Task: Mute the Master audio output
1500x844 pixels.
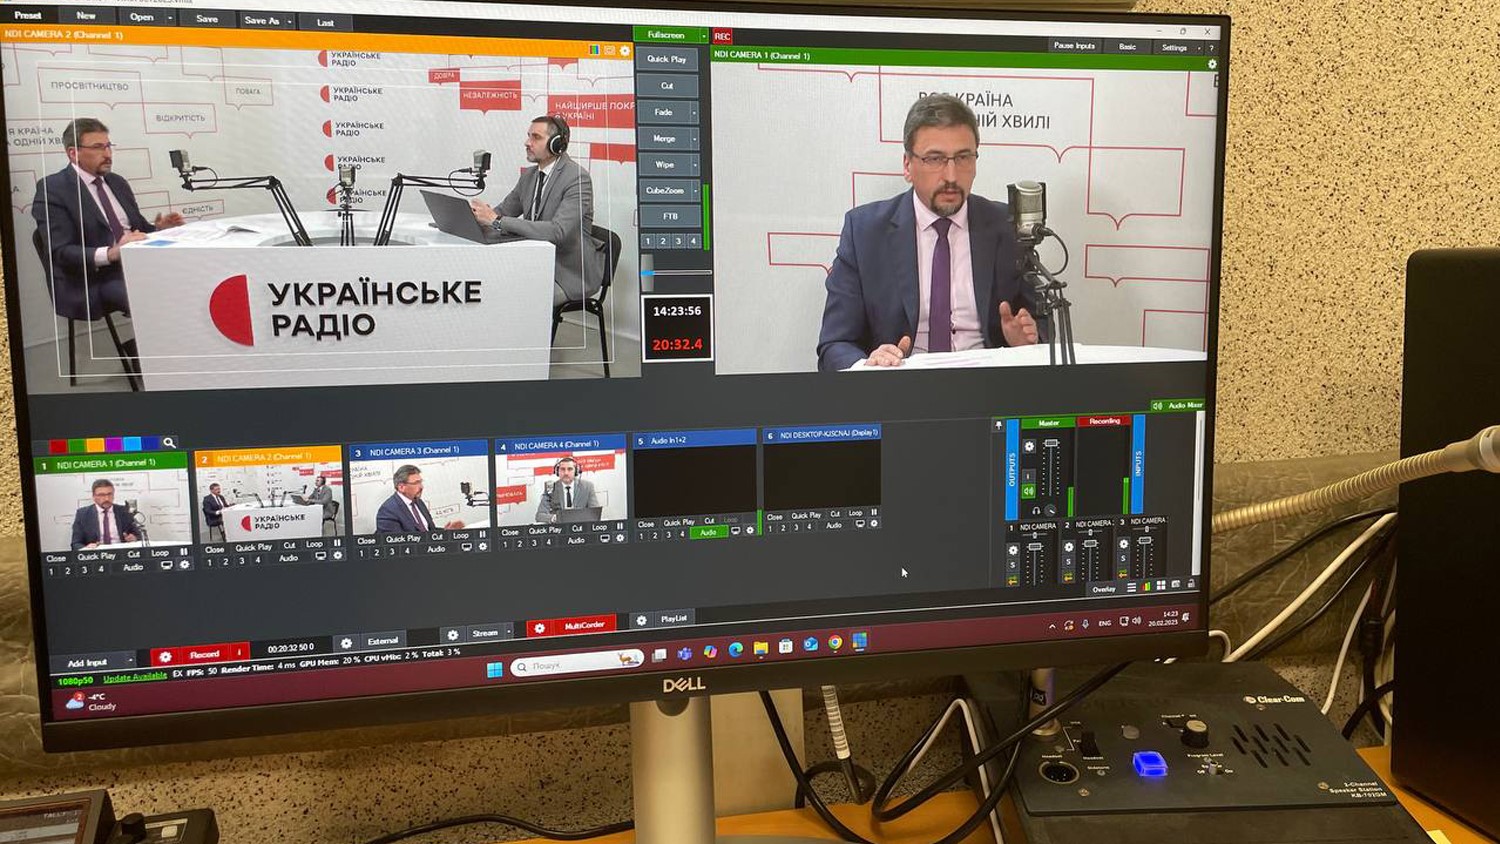Action: [x=1028, y=491]
